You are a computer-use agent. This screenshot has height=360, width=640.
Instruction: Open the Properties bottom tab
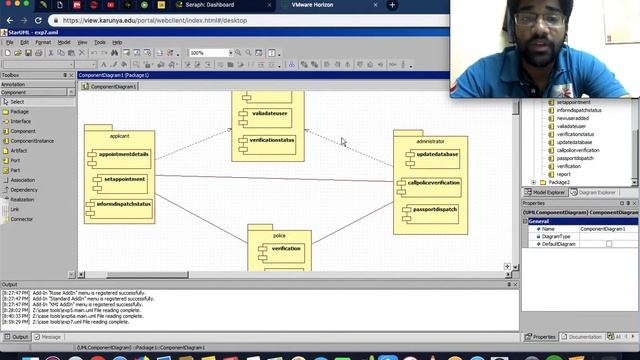[x=540, y=337]
